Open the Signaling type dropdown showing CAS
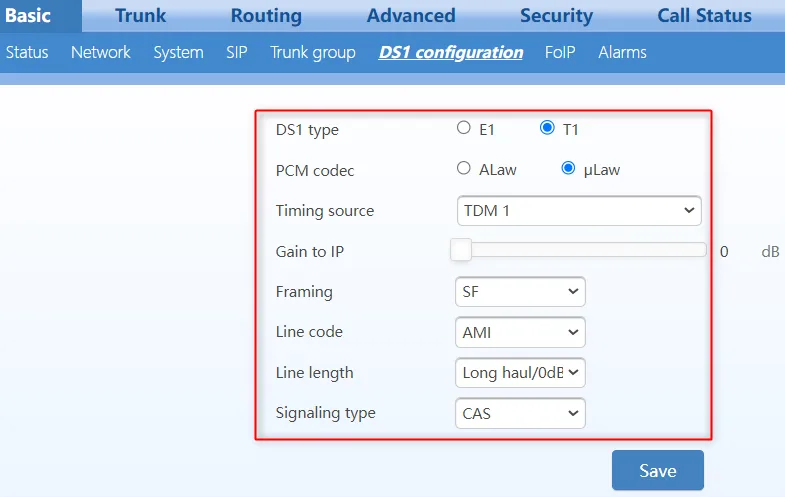The width and height of the screenshot is (785, 497). tap(520, 413)
